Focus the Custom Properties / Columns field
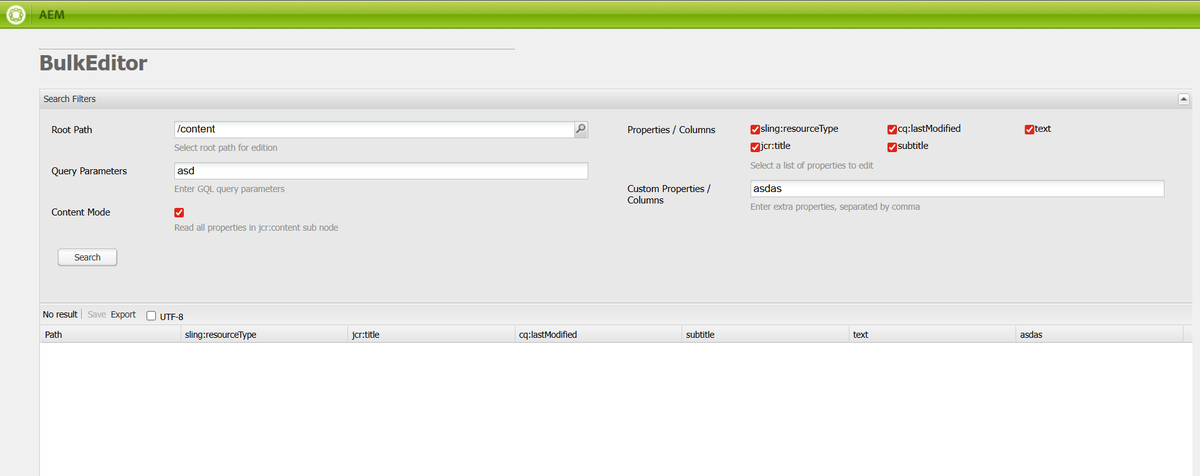This screenshot has width=1200, height=476. click(957, 189)
